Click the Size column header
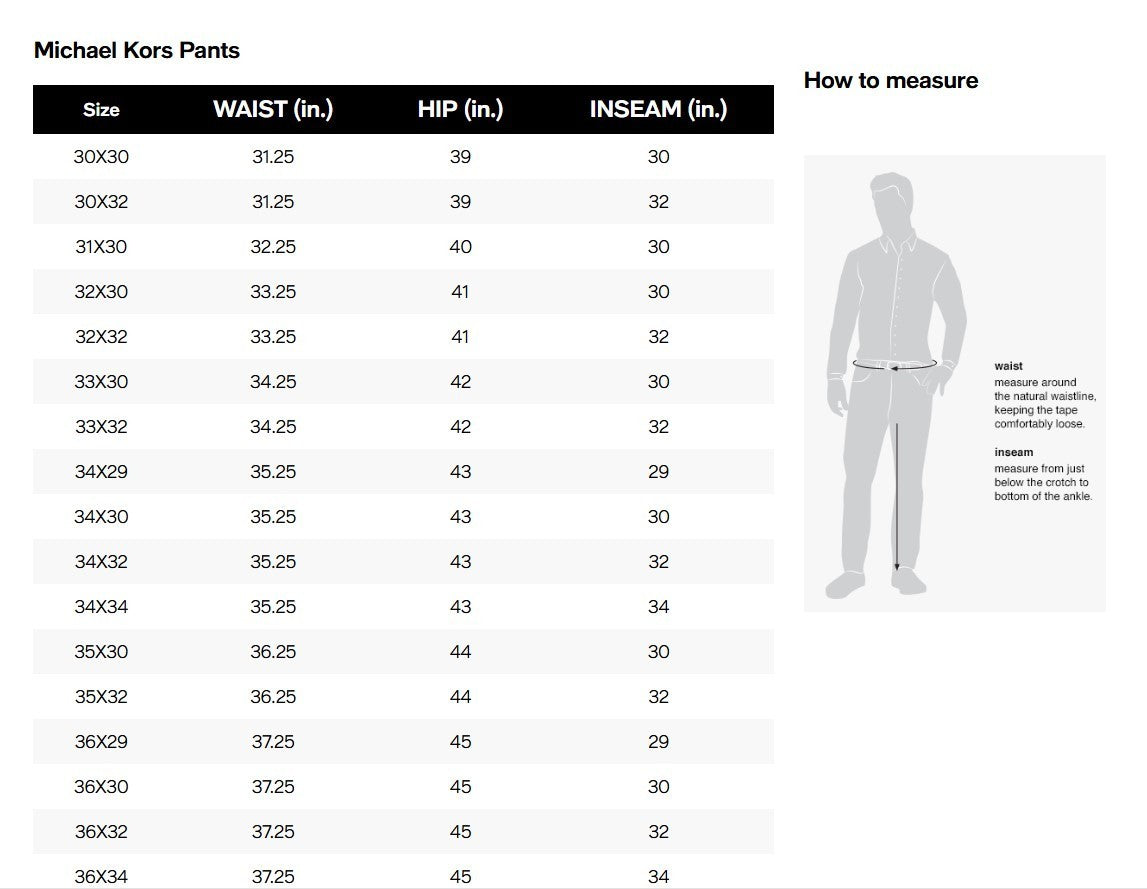The image size is (1147, 889). click(x=101, y=110)
